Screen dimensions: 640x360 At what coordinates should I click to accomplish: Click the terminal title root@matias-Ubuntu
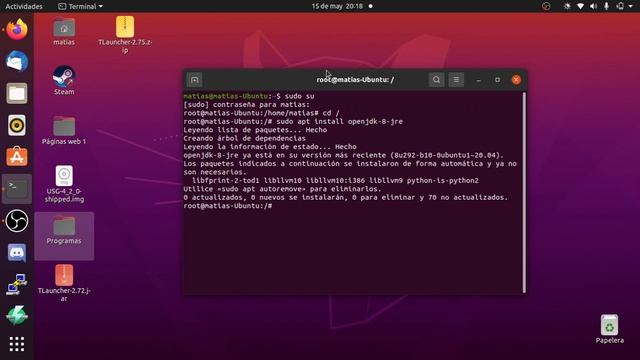355,80
